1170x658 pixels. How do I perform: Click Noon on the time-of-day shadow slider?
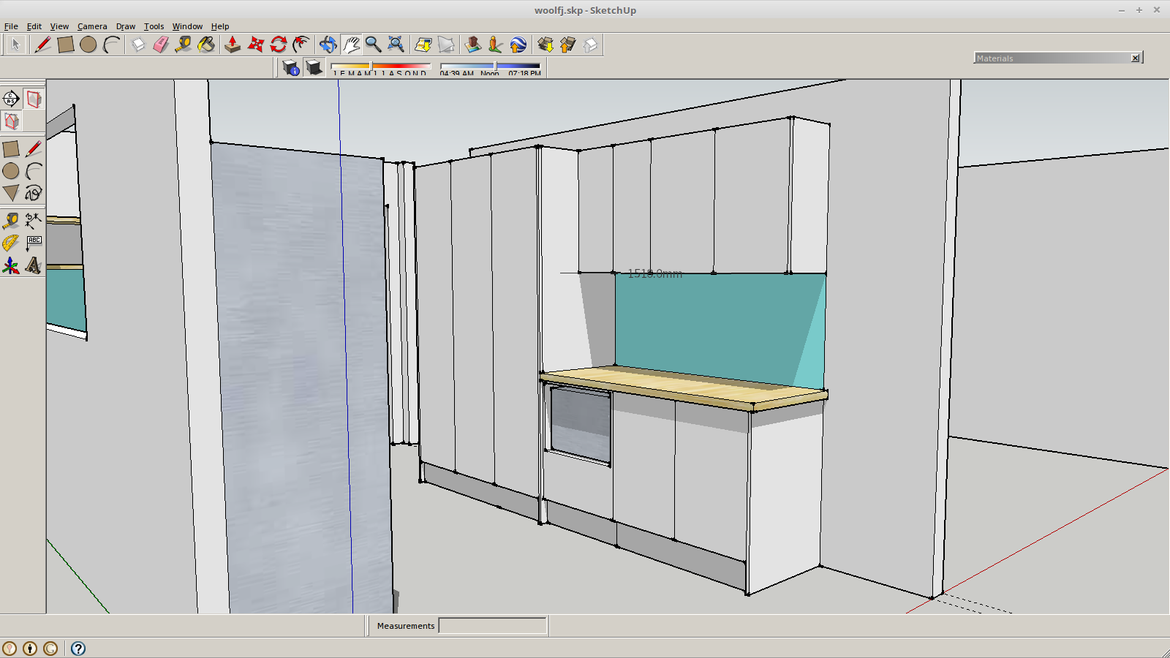pos(494,68)
